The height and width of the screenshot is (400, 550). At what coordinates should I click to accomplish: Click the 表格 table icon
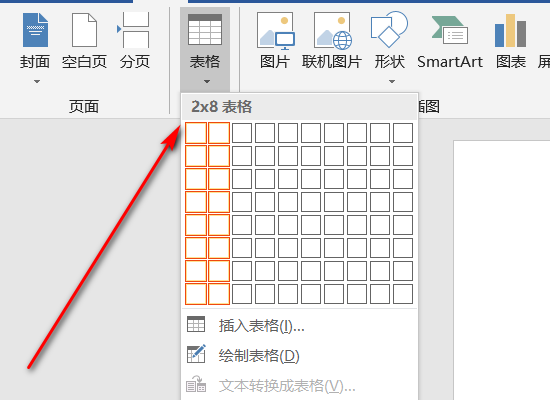tap(205, 29)
